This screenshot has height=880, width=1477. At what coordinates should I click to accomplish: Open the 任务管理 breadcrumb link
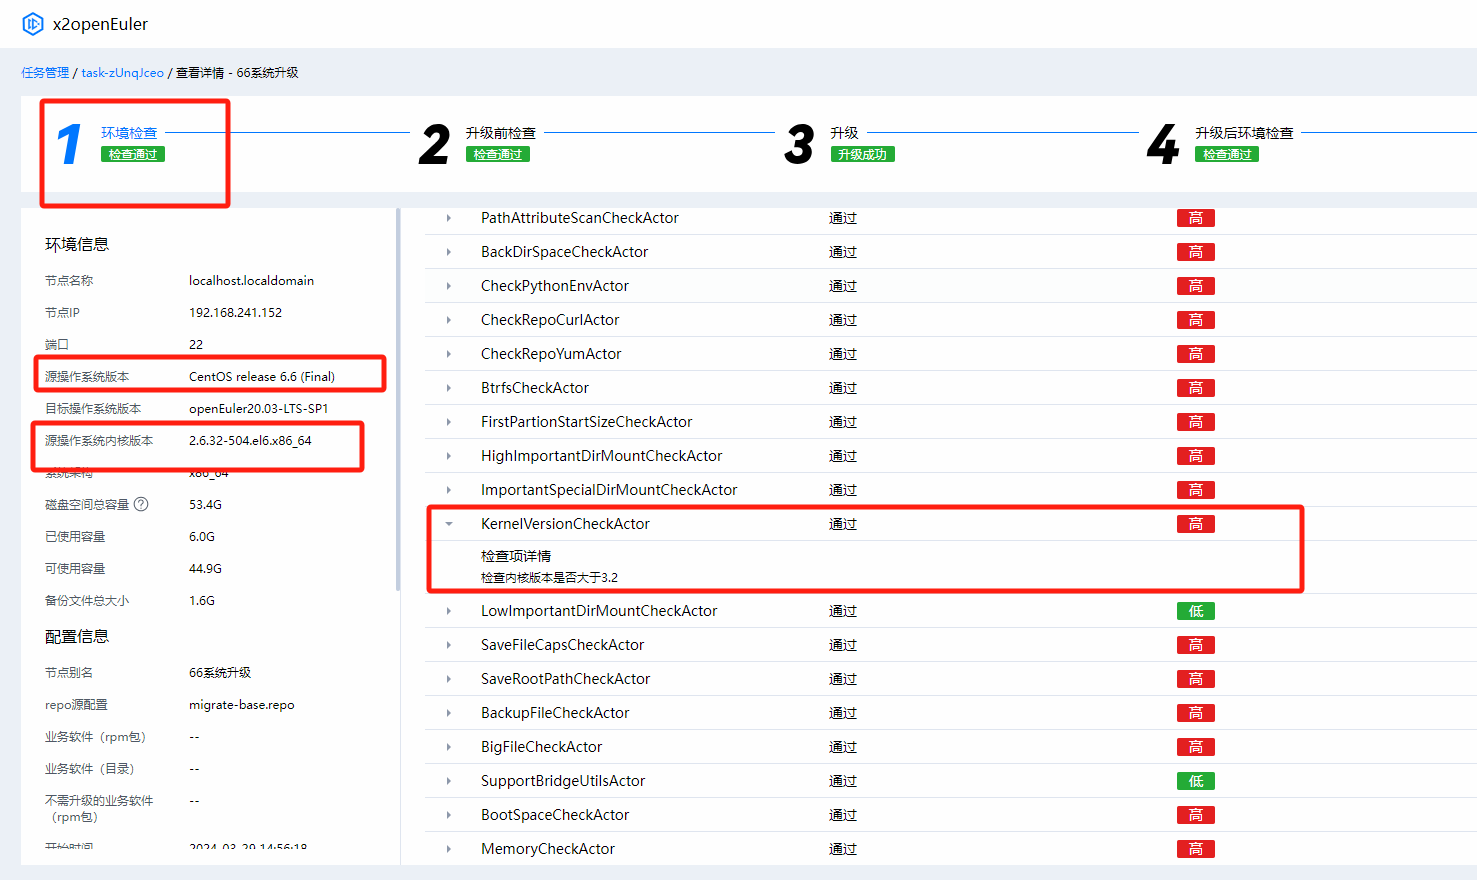(45, 73)
